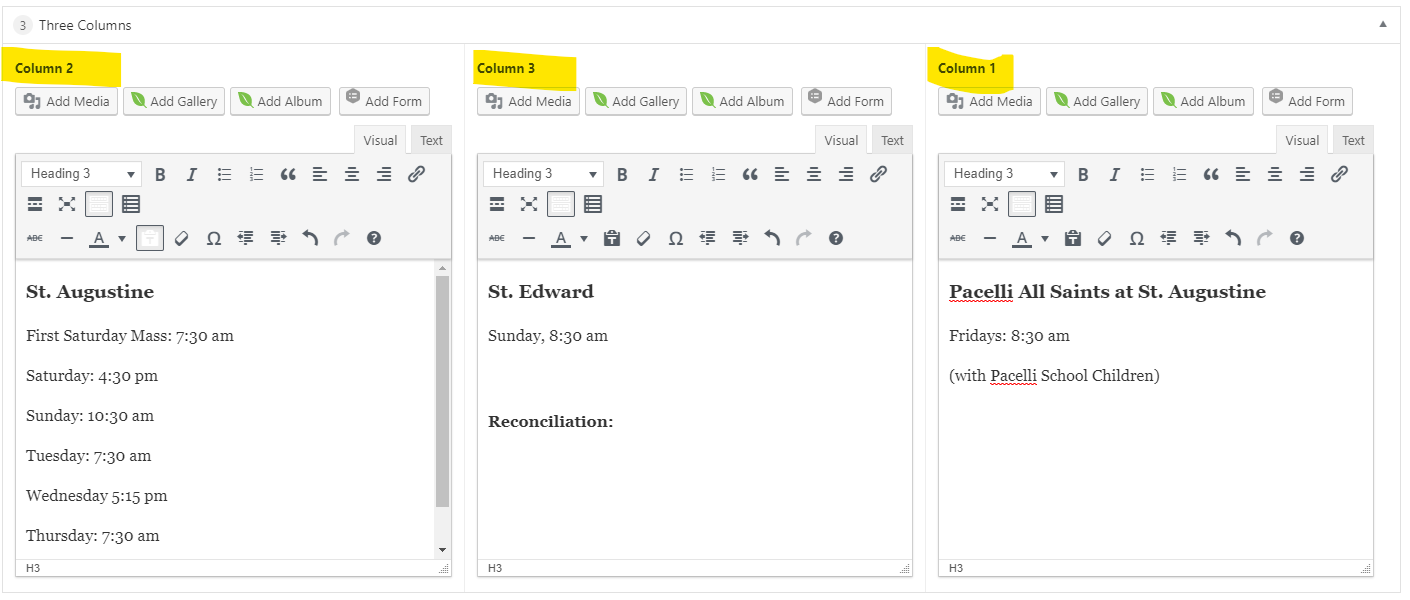This screenshot has height=600, width=1410.
Task: Insert special character in Column 3 editor
Action: (676, 238)
